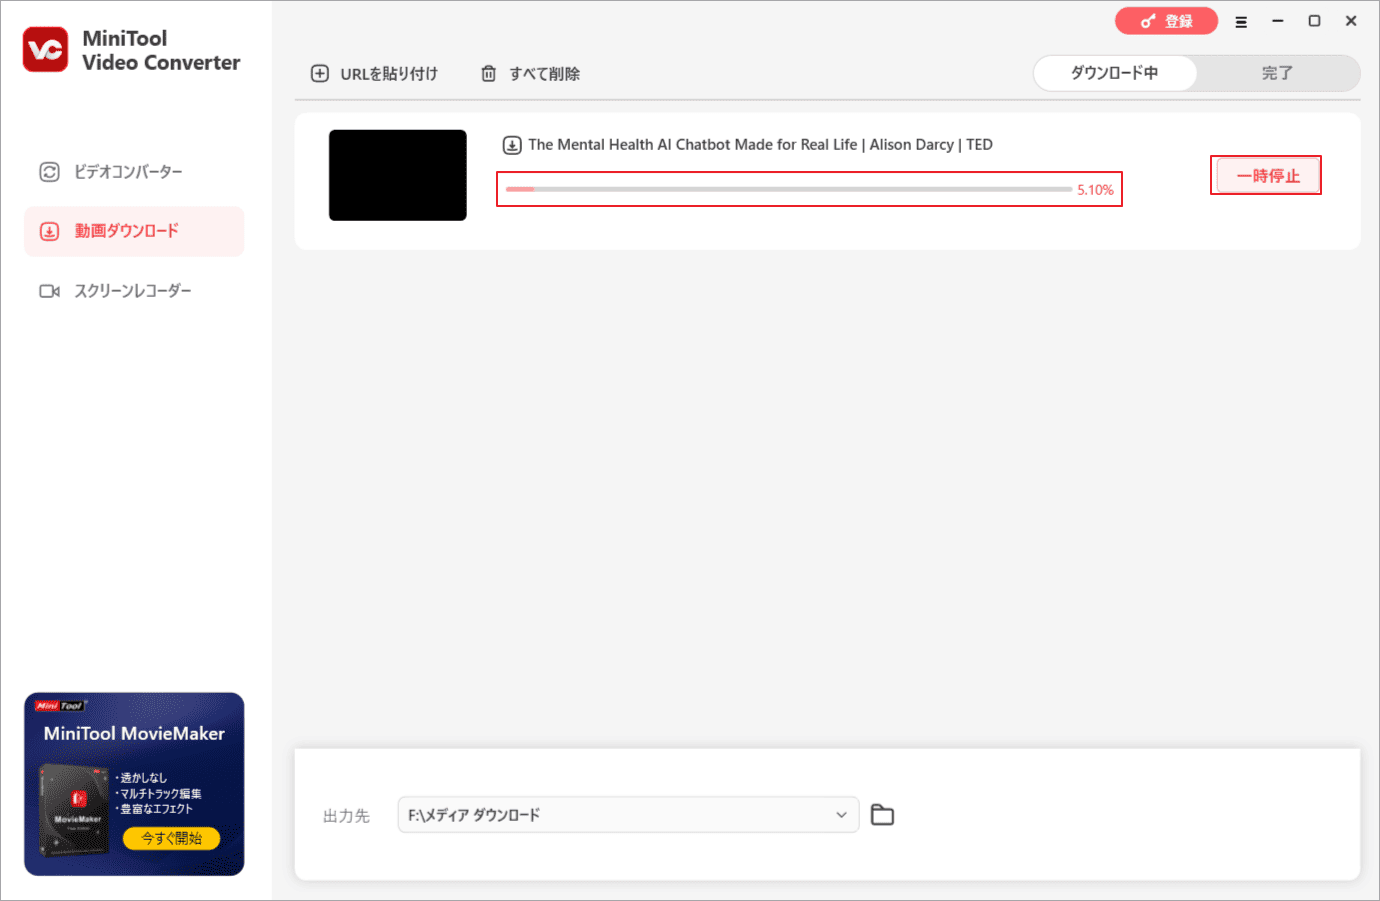Expand the output path dropdown arrow
1380x901 pixels.
[841, 815]
